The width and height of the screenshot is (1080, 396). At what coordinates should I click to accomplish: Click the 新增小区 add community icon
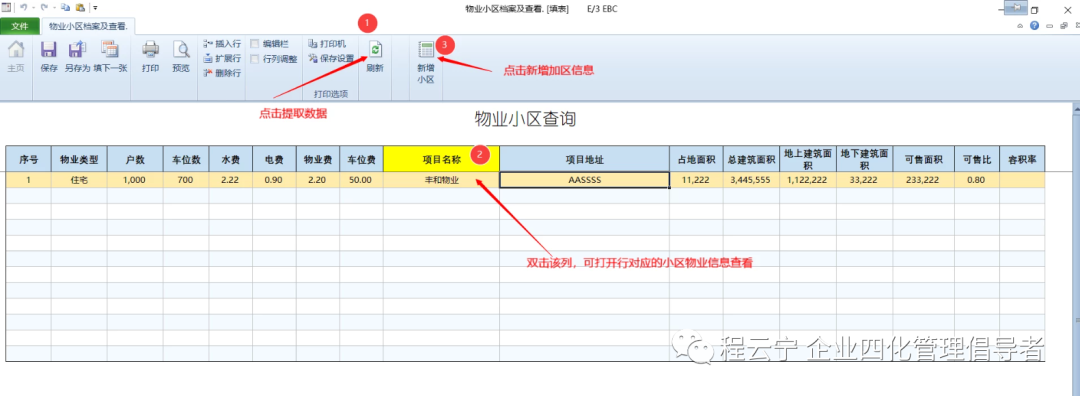coord(426,50)
